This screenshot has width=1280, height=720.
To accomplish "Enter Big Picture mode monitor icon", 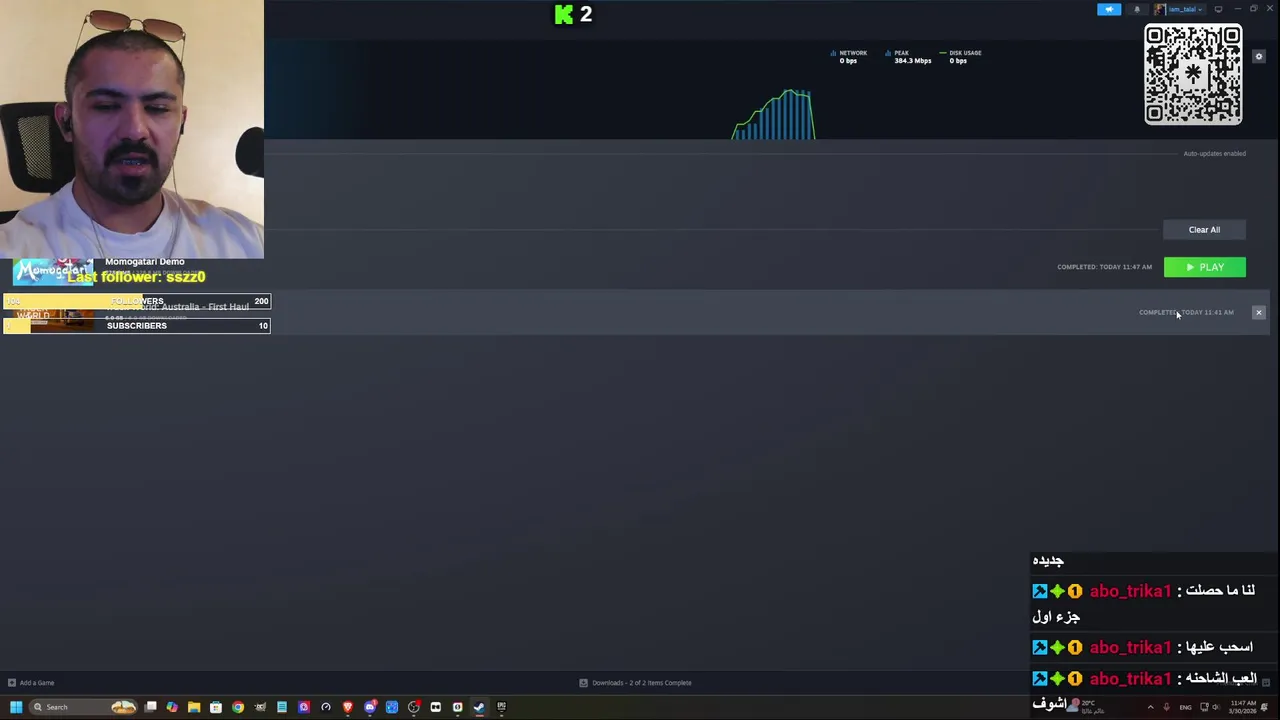I will click(x=1218, y=9).
